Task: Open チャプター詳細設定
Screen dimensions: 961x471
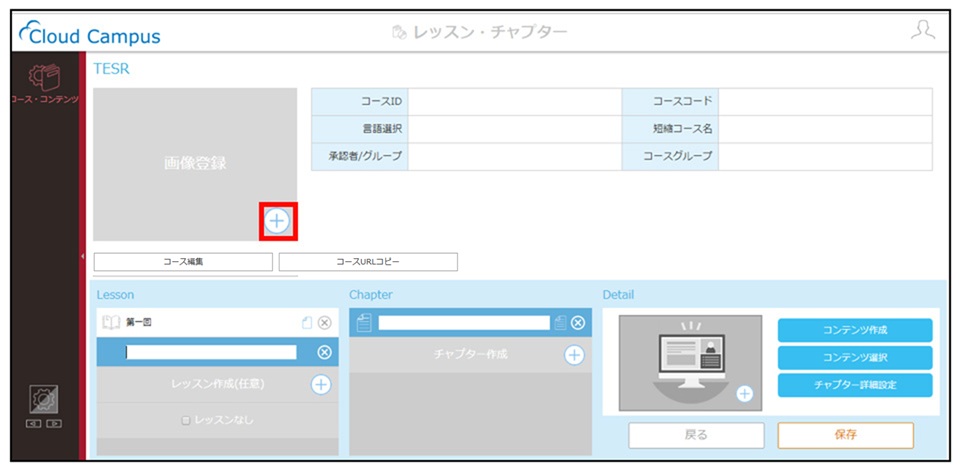Action: point(855,385)
